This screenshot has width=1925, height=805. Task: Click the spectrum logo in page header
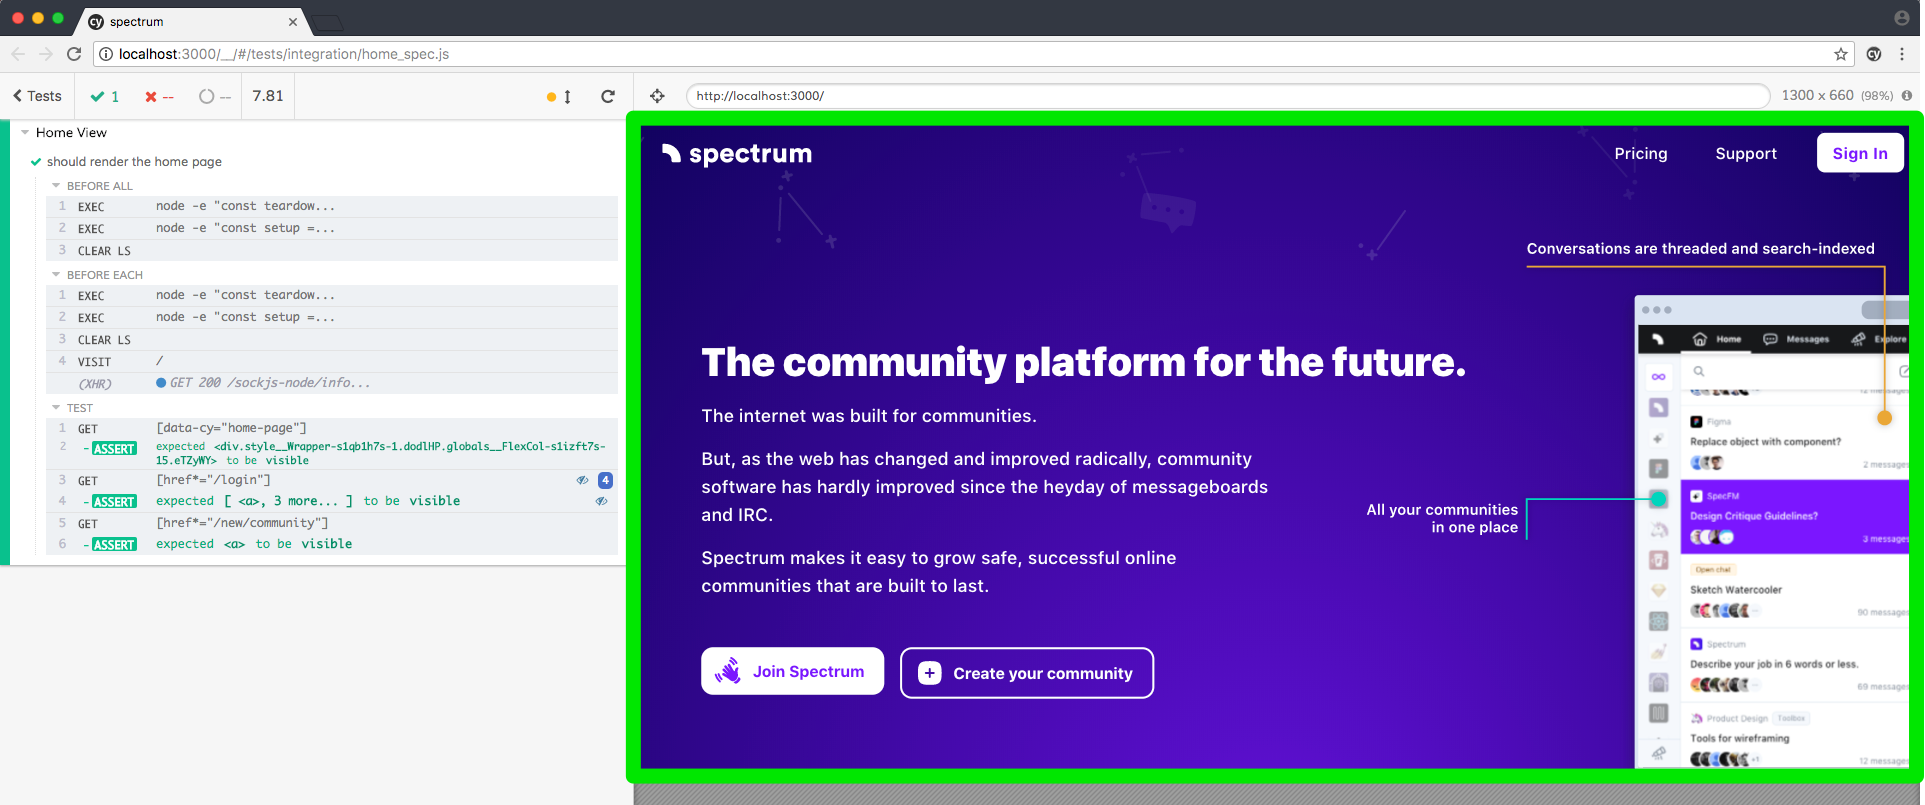737,154
